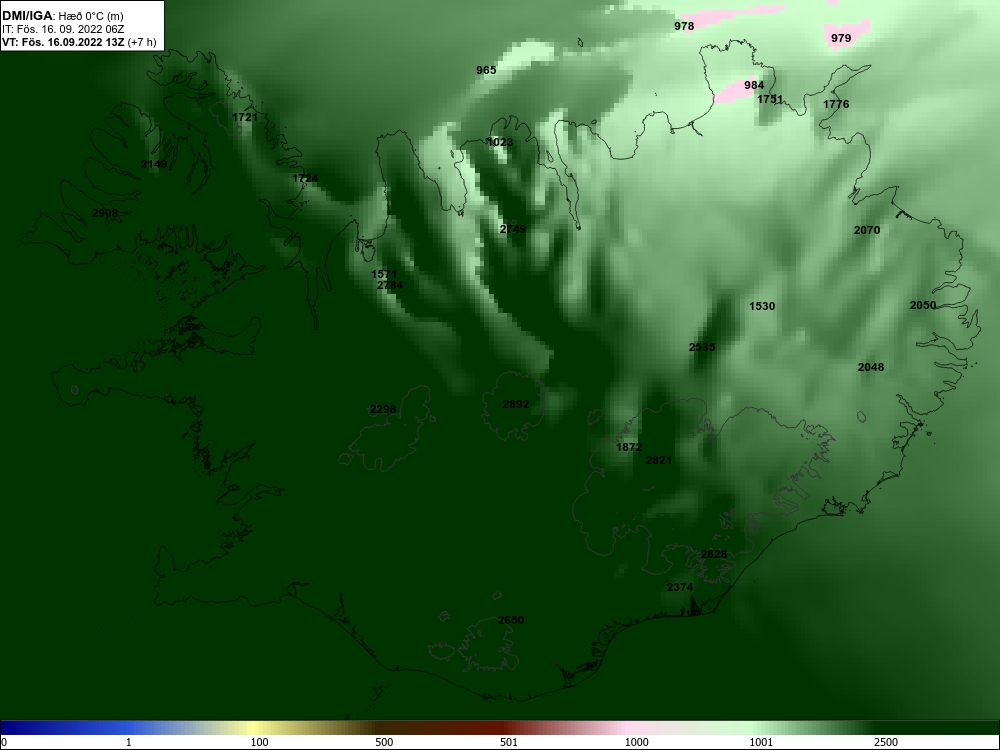Click the 2535 height label
This screenshot has width=1000, height=750.
tap(702, 347)
